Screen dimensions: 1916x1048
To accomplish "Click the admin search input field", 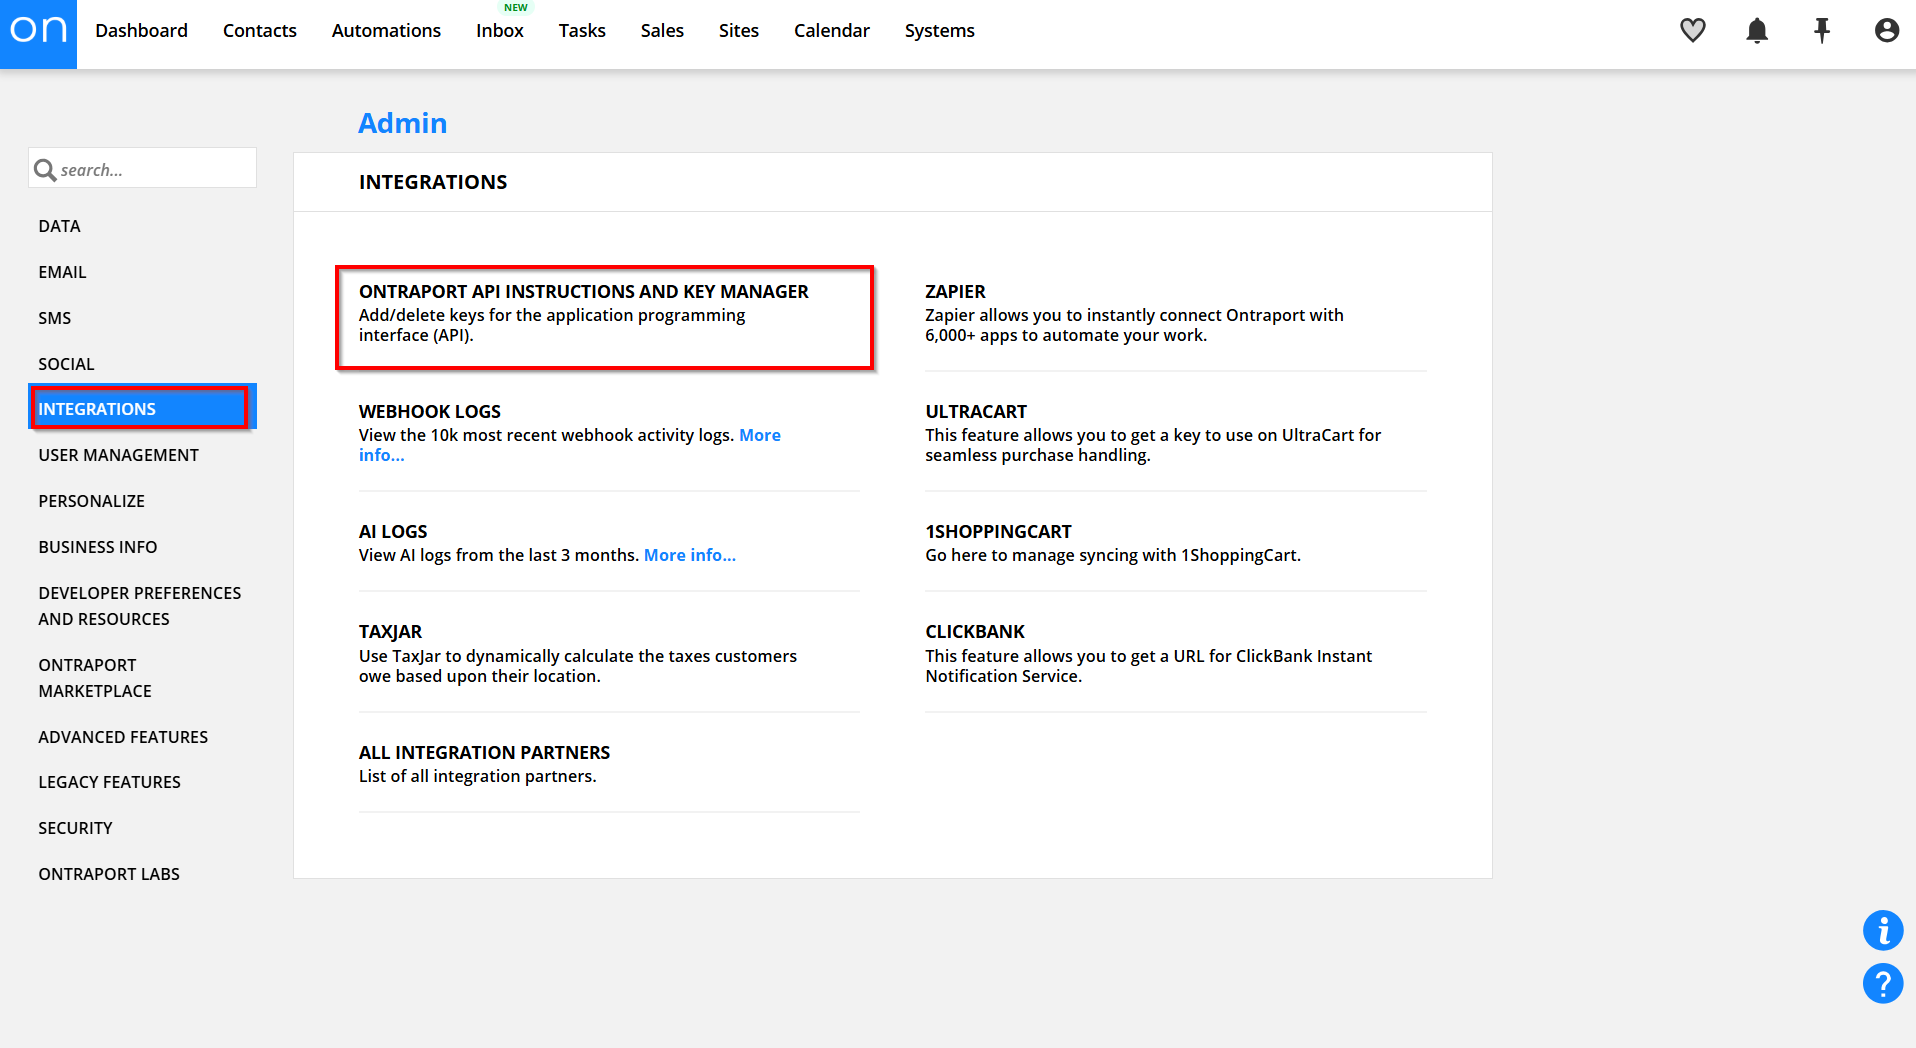I will 155,170.
